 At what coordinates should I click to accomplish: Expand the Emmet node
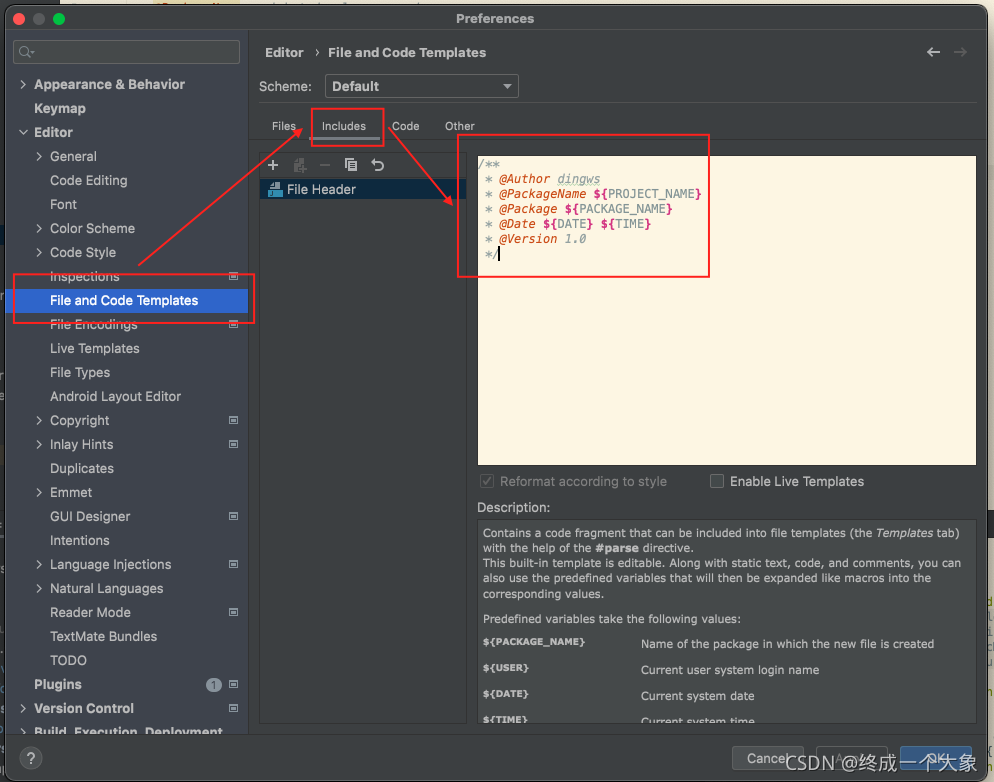tap(39, 492)
